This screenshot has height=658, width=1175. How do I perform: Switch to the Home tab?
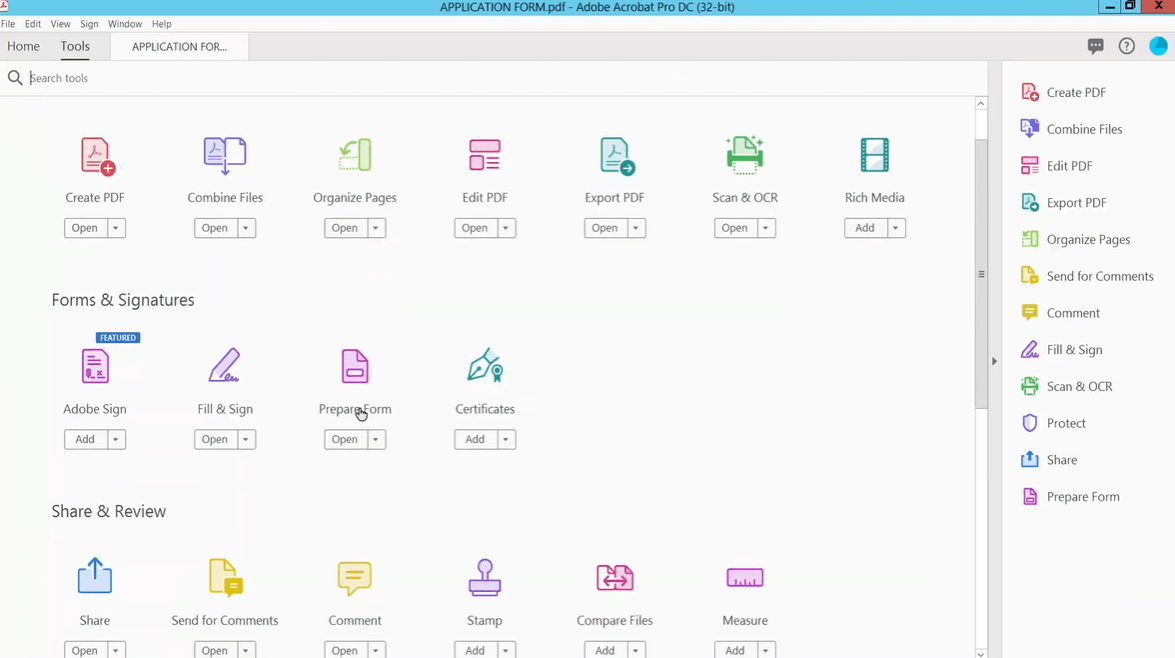(x=23, y=46)
